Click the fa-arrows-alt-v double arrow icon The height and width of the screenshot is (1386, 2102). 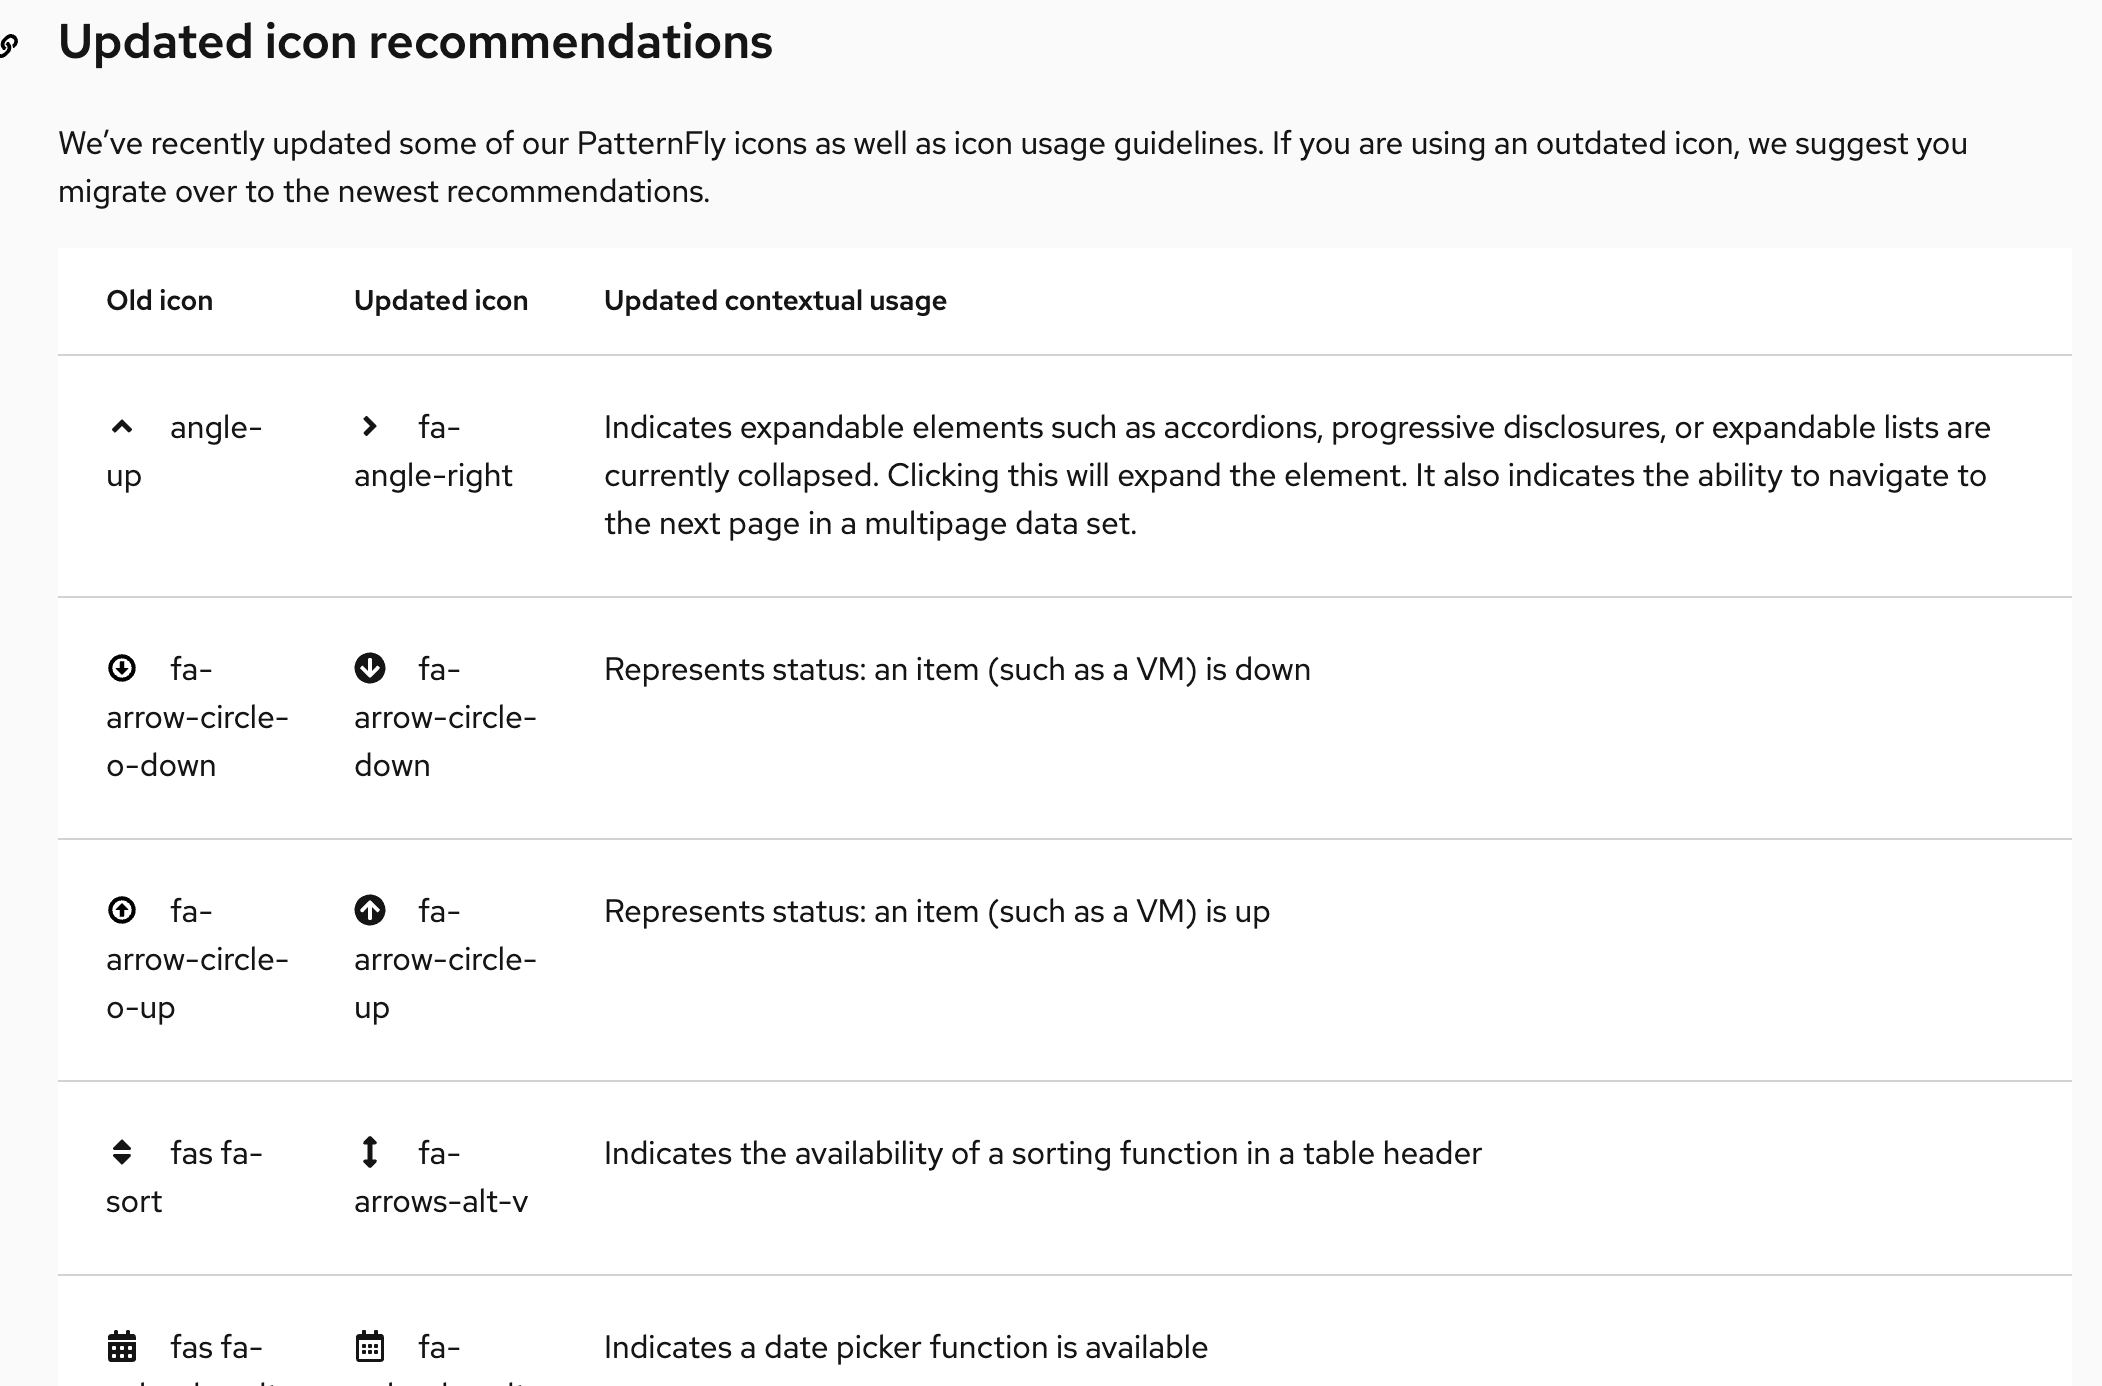point(370,1152)
